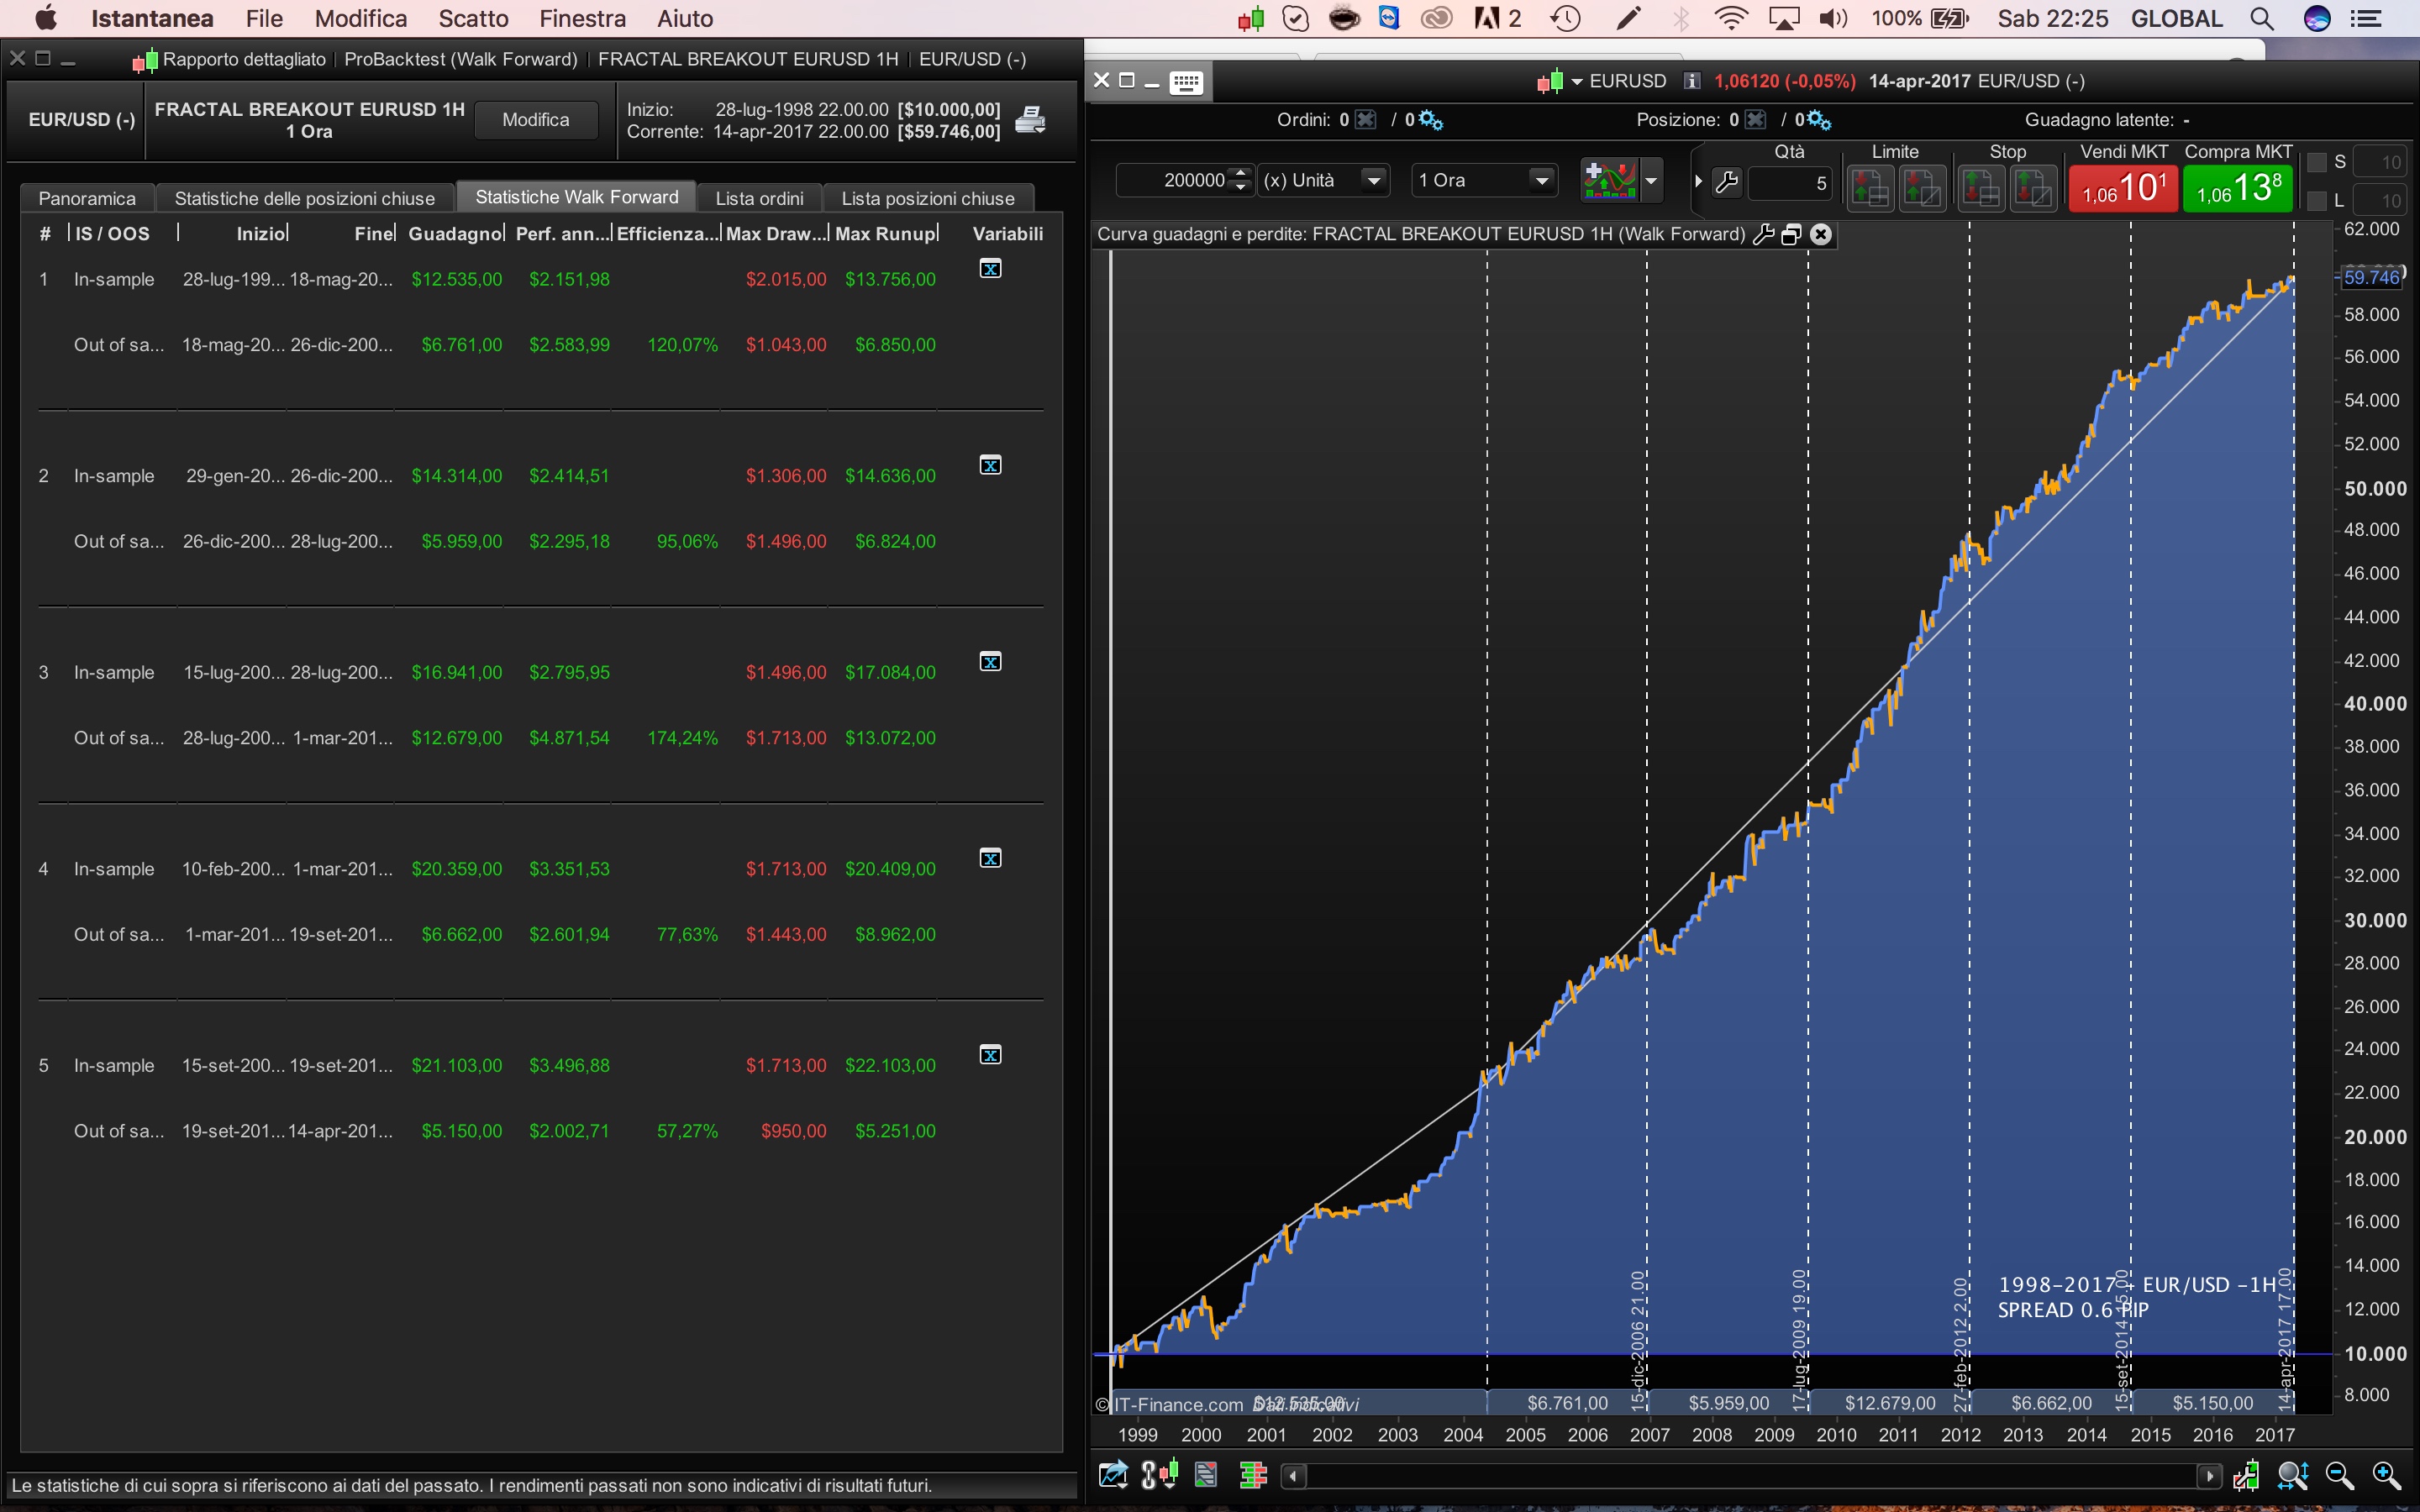Viewport: 2420px width, 1512px height.
Task: Click the chart horizontal scrollbar track
Action: point(1750,1475)
